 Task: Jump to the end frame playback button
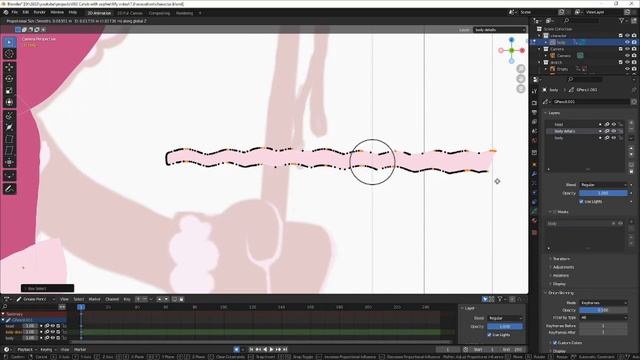(285, 349)
